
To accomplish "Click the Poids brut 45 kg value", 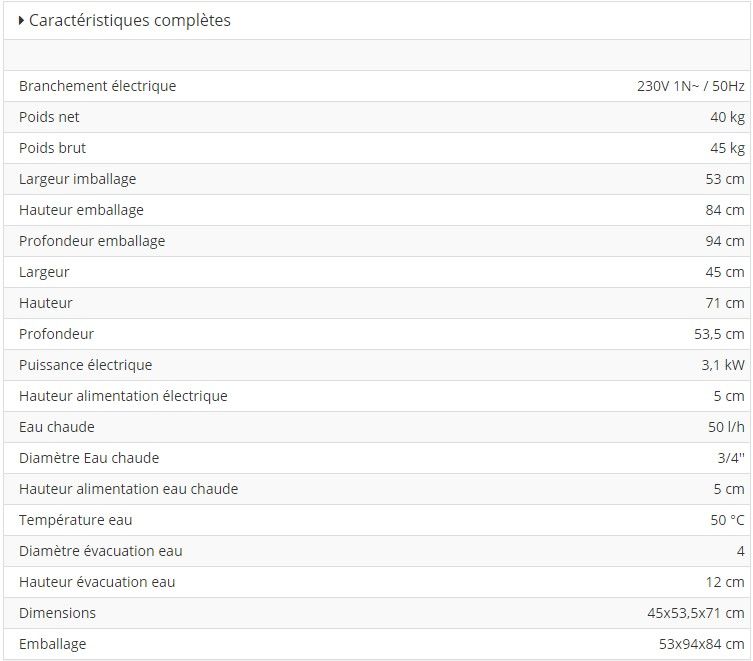I will [727, 148].
